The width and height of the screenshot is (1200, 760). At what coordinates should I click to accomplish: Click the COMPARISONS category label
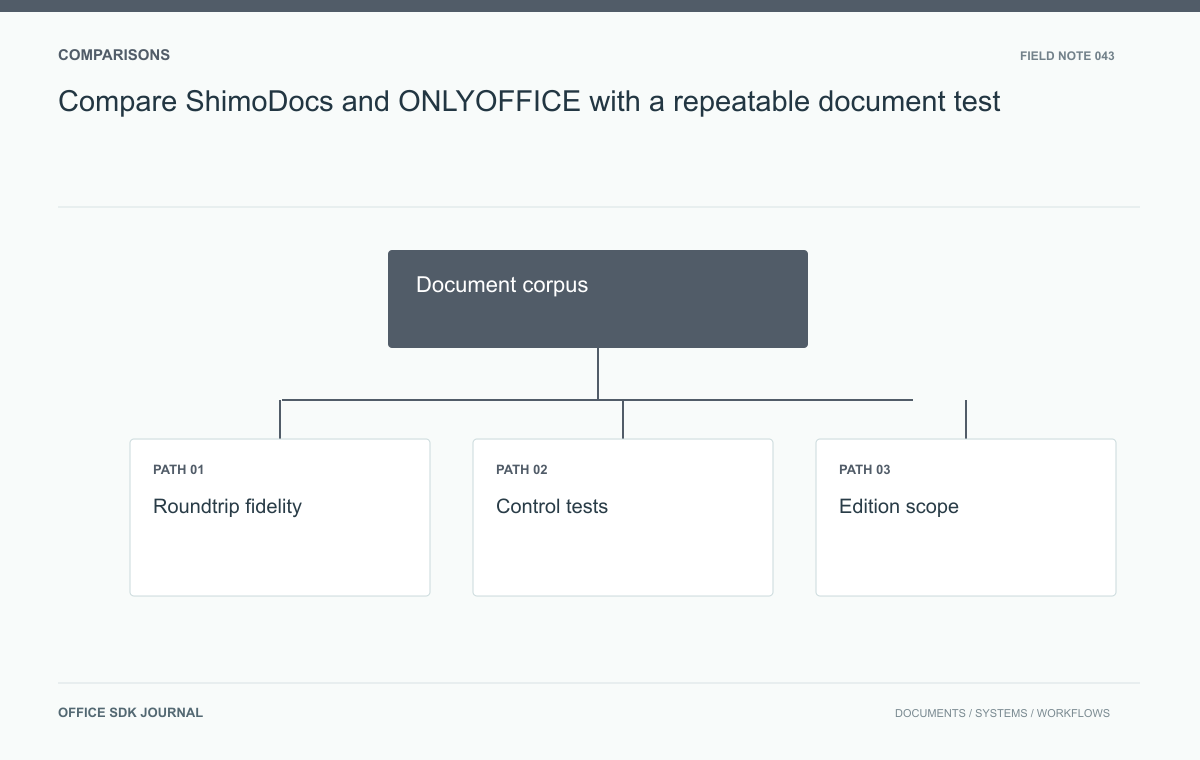coord(114,55)
